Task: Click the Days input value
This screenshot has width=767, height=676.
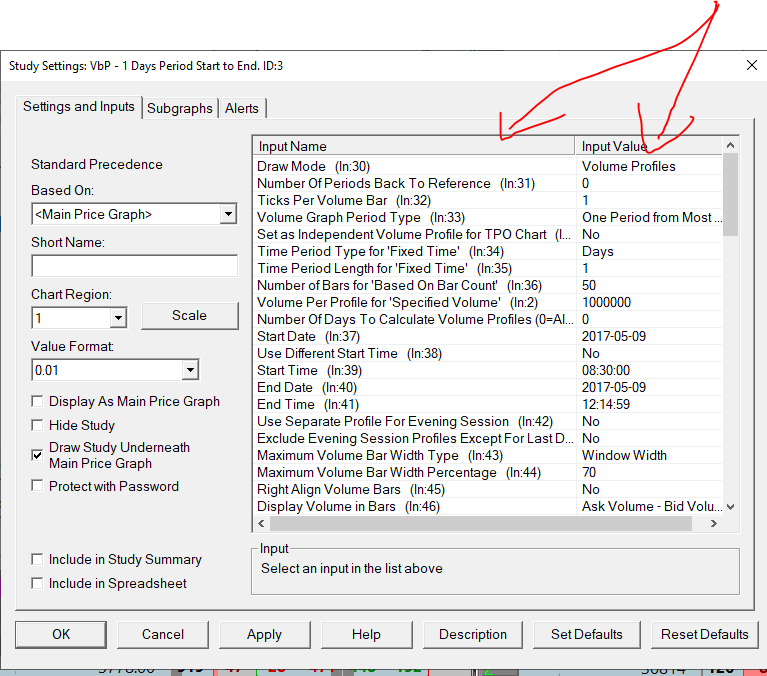Action: [x=598, y=251]
